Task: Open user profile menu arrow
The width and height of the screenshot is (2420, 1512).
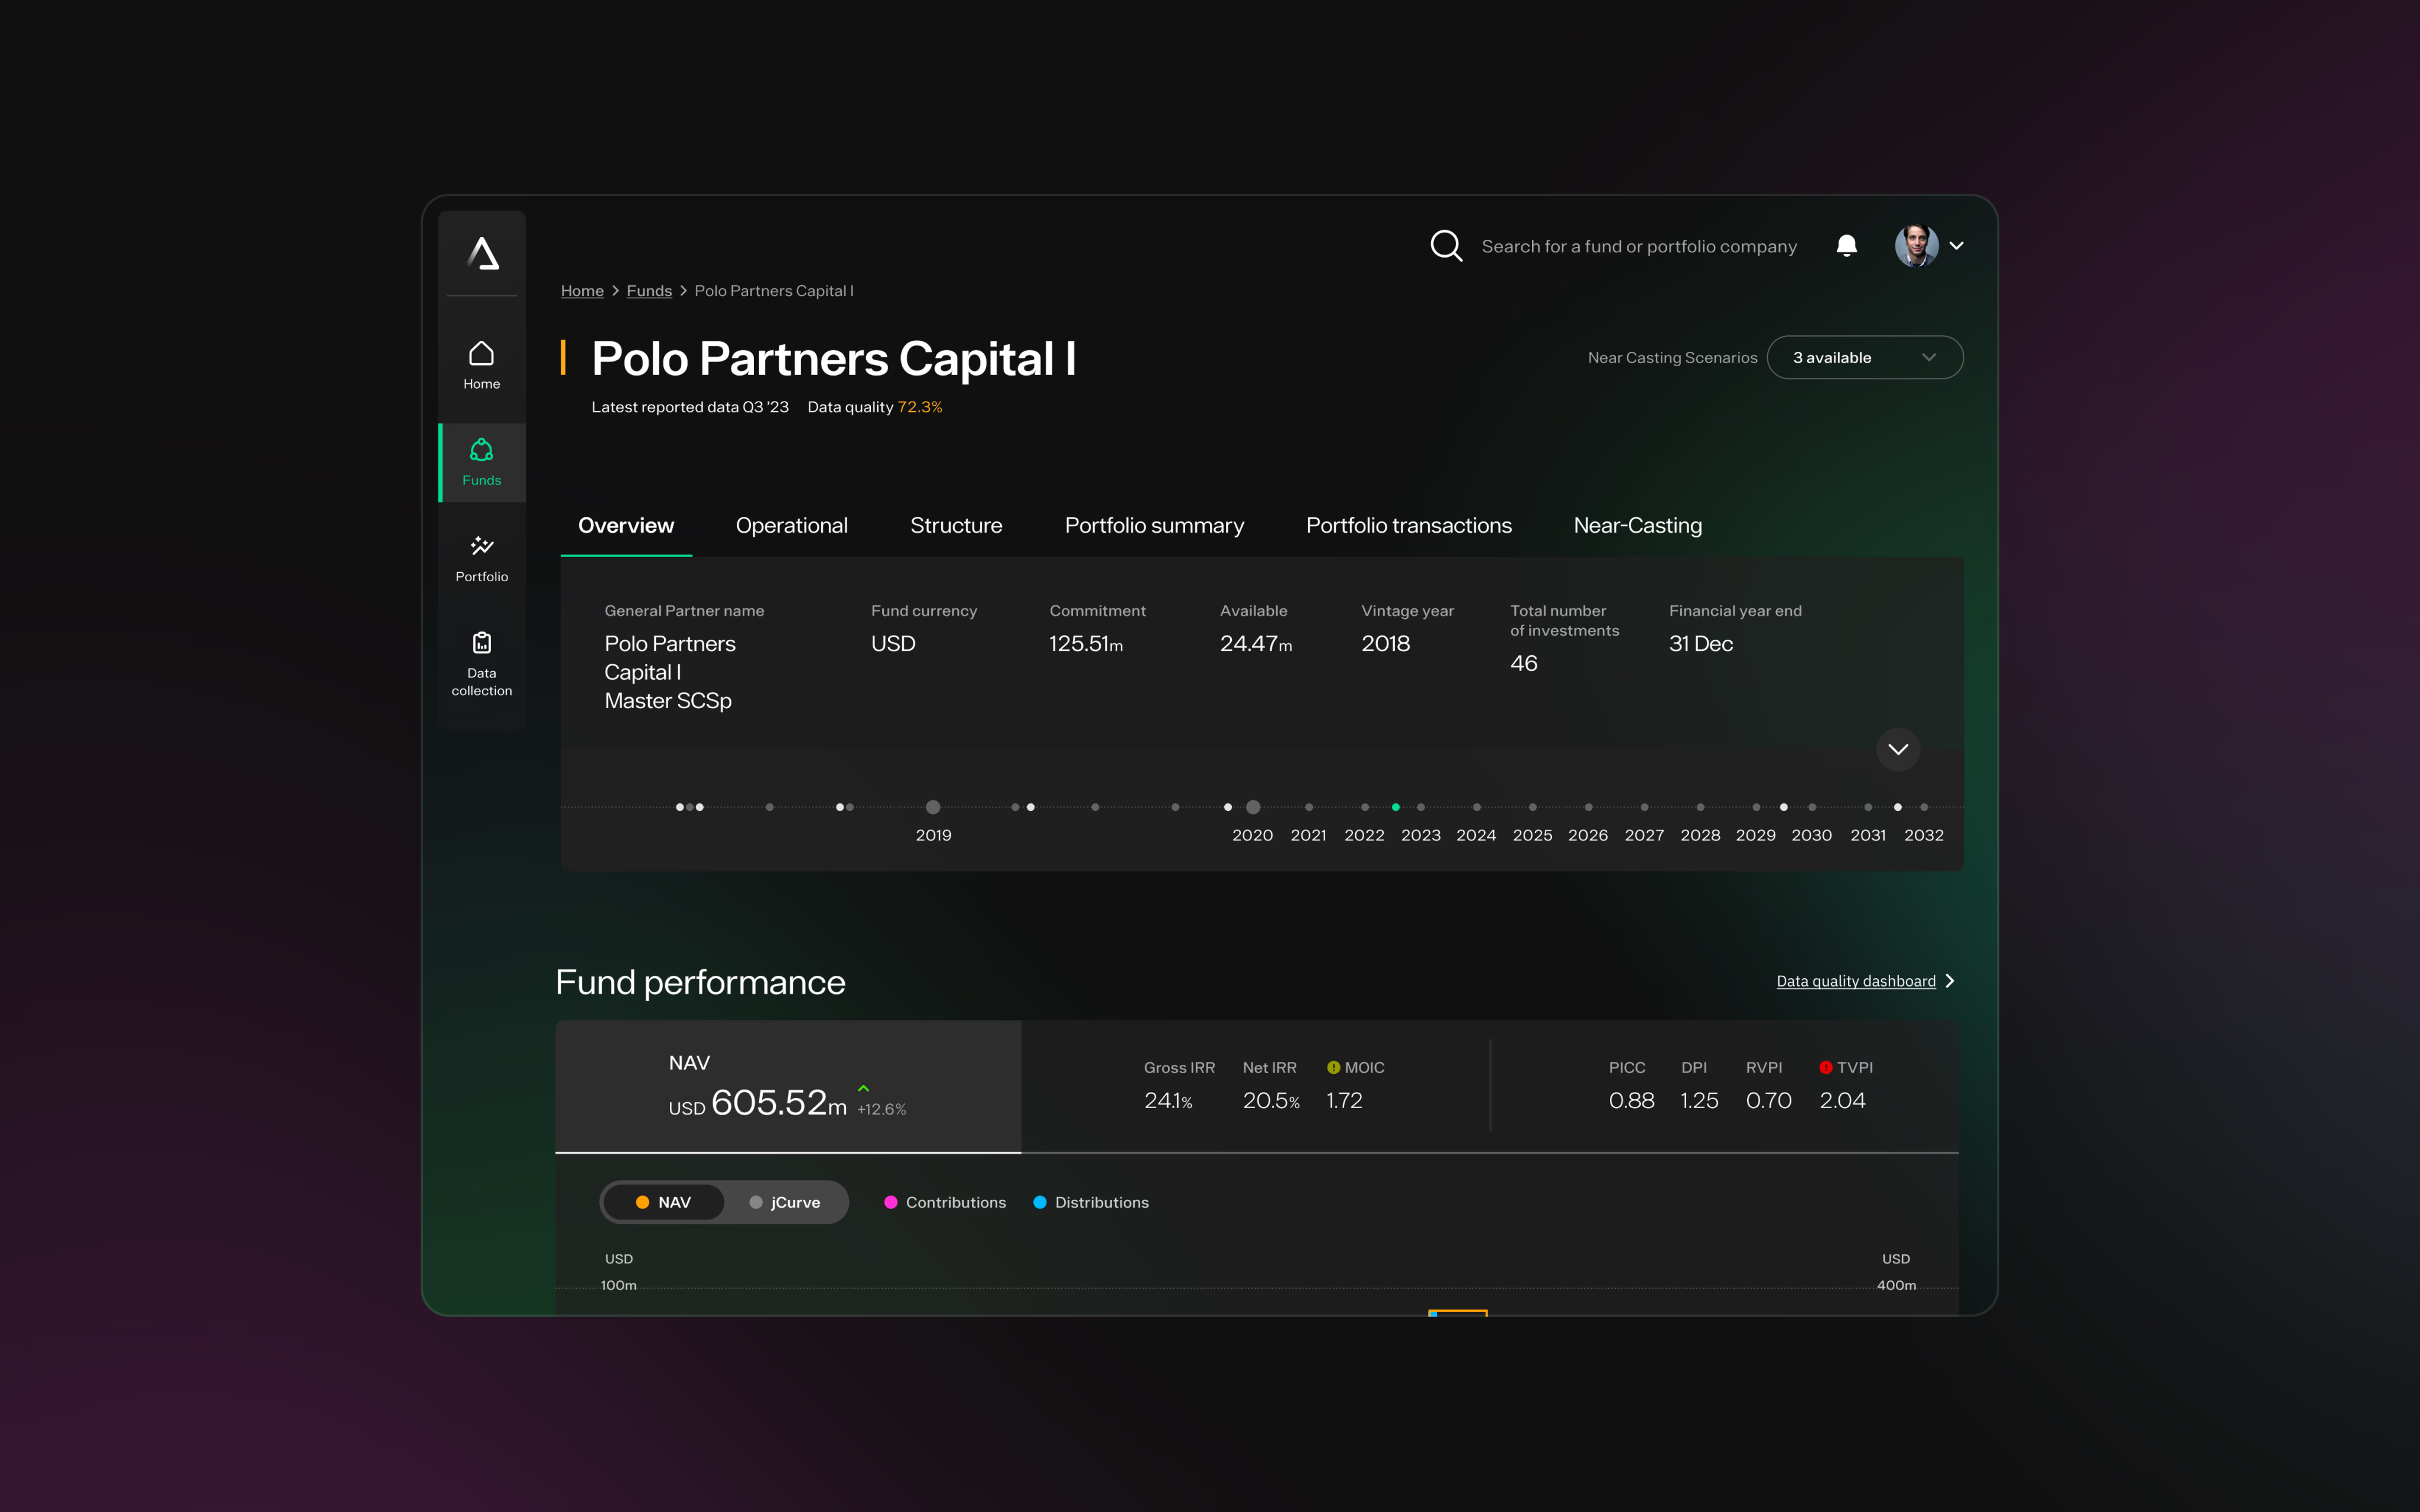Action: click(x=1957, y=246)
